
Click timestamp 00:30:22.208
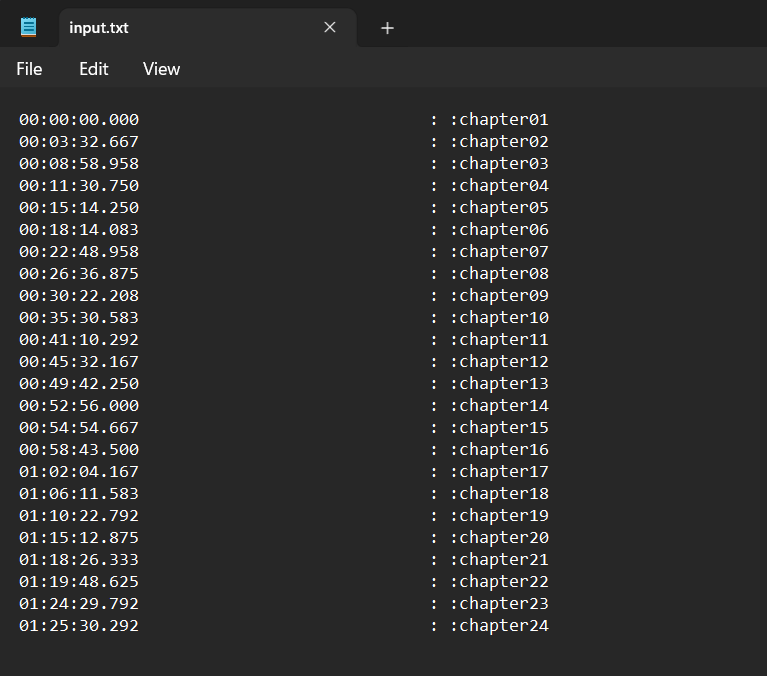coord(79,295)
